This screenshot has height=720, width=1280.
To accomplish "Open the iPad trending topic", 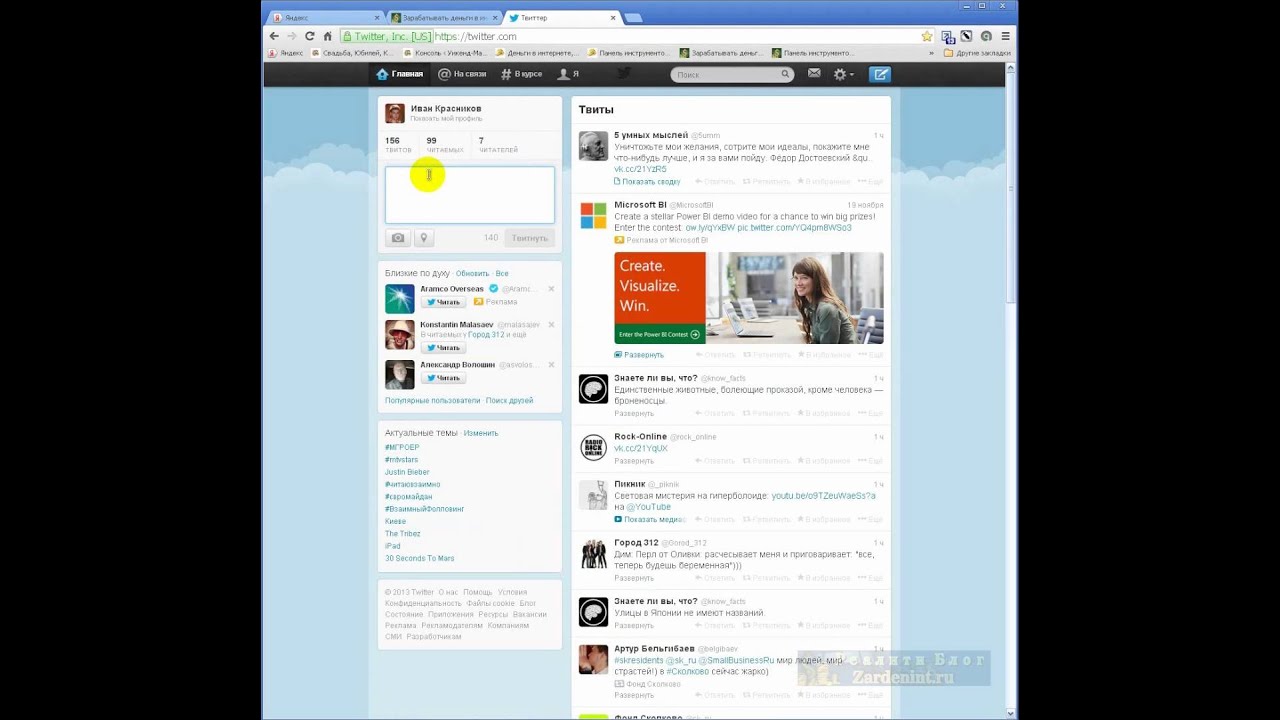I will tap(392, 546).
